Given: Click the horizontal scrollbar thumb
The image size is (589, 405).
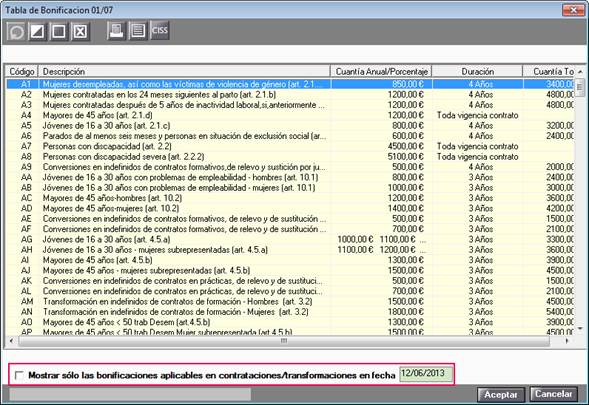Looking at the screenshot, I should pyautogui.click(x=284, y=341).
